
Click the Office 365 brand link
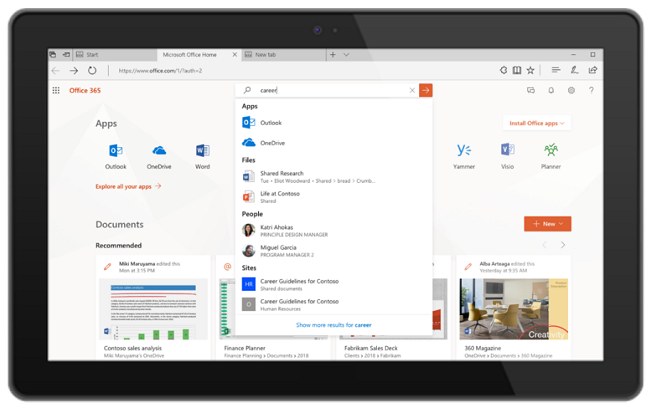[85, 90]
